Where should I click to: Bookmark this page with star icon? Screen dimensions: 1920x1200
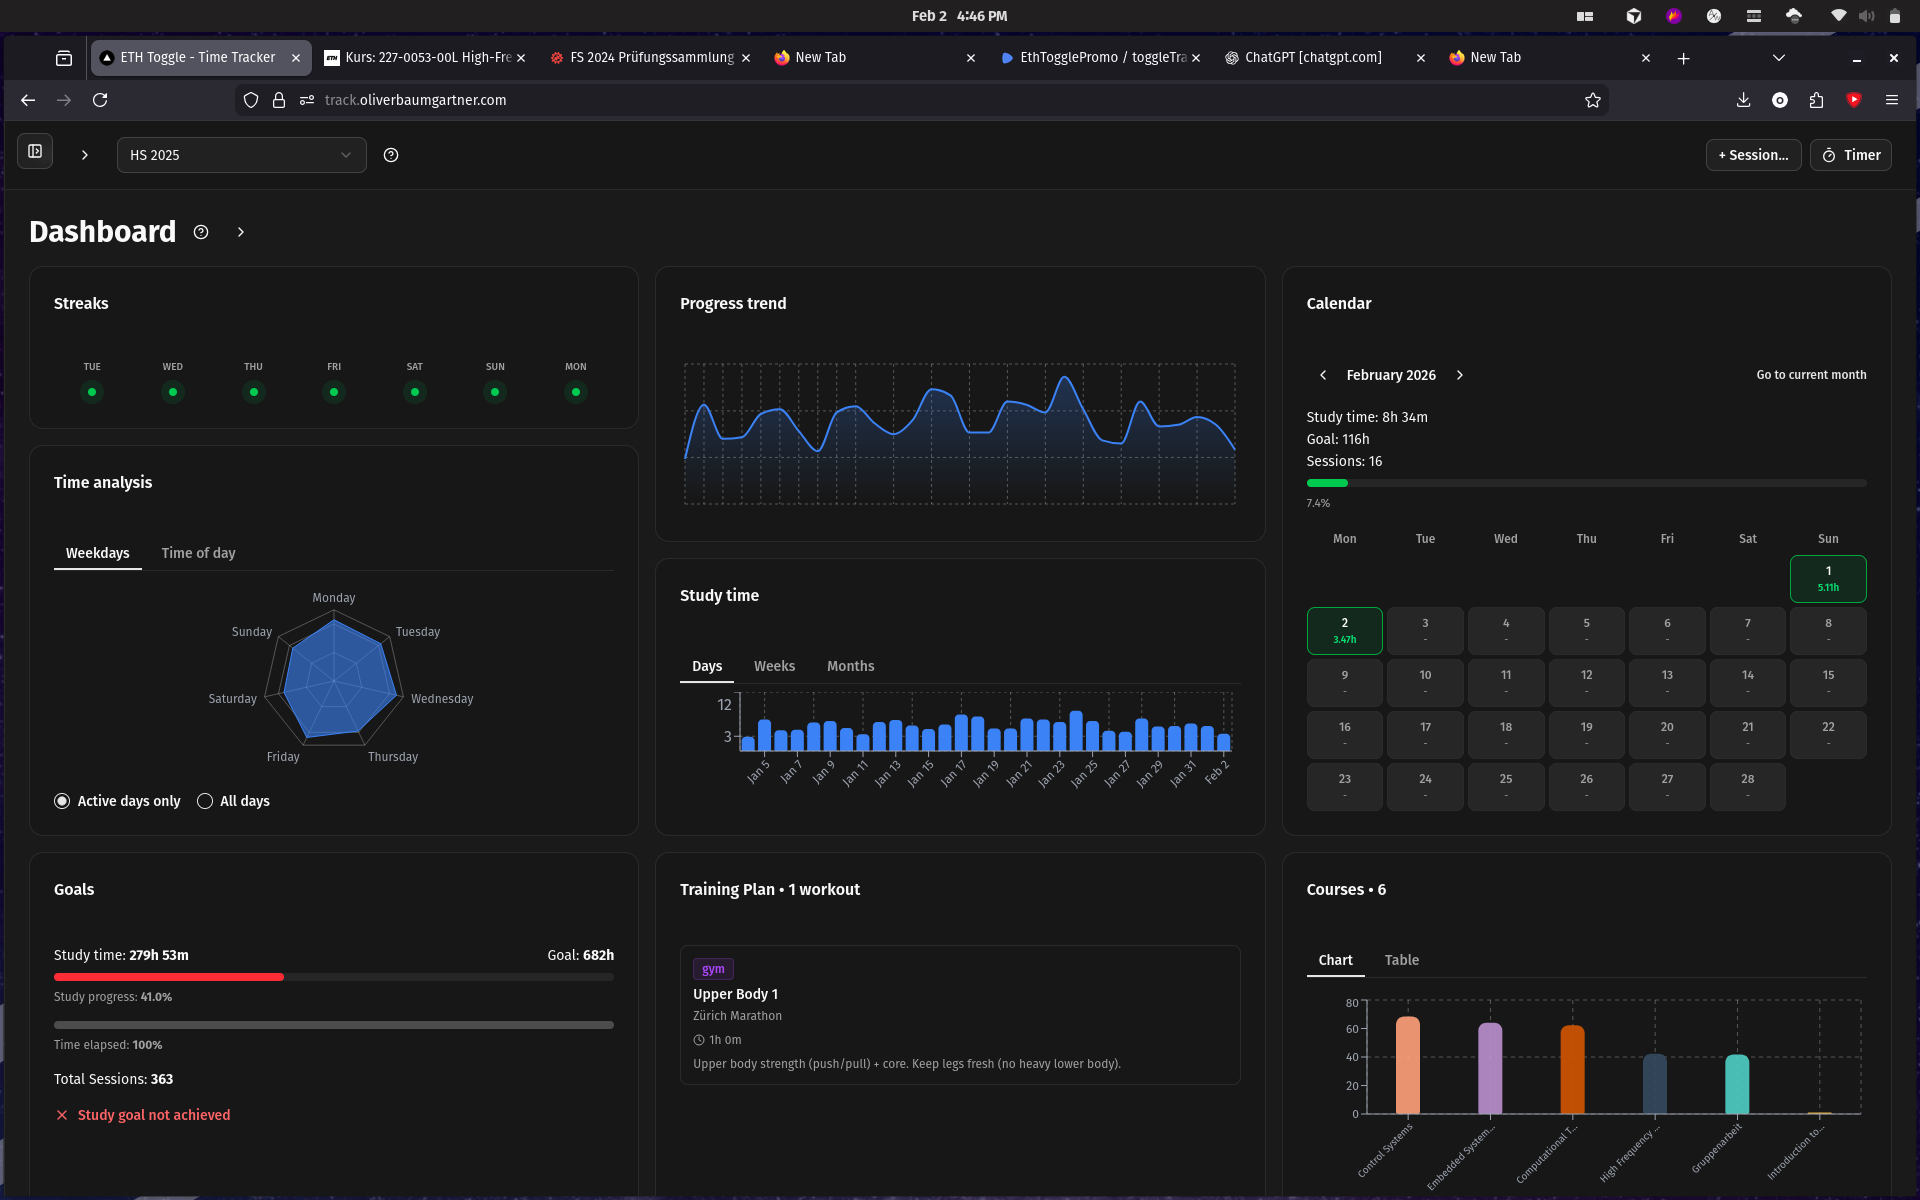click(1592, 100)
